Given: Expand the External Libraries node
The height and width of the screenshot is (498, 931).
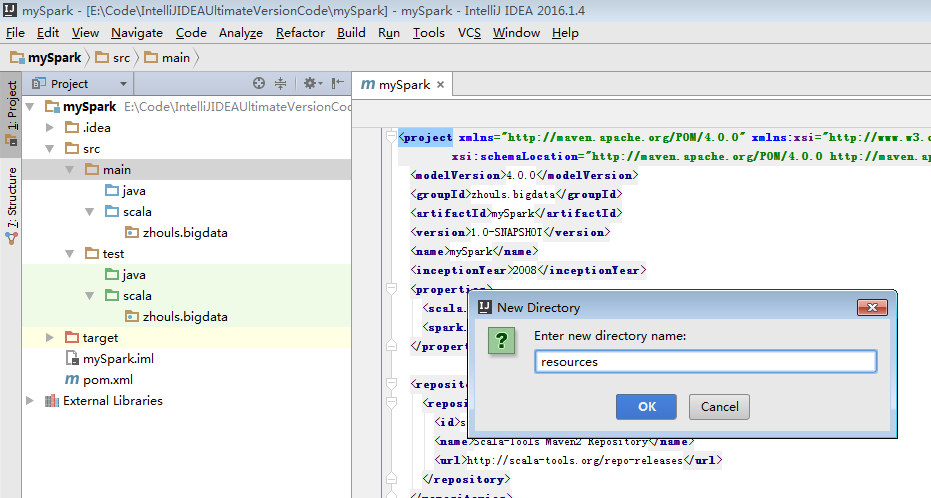Looking at the screenshot, I should pos(30,401).
